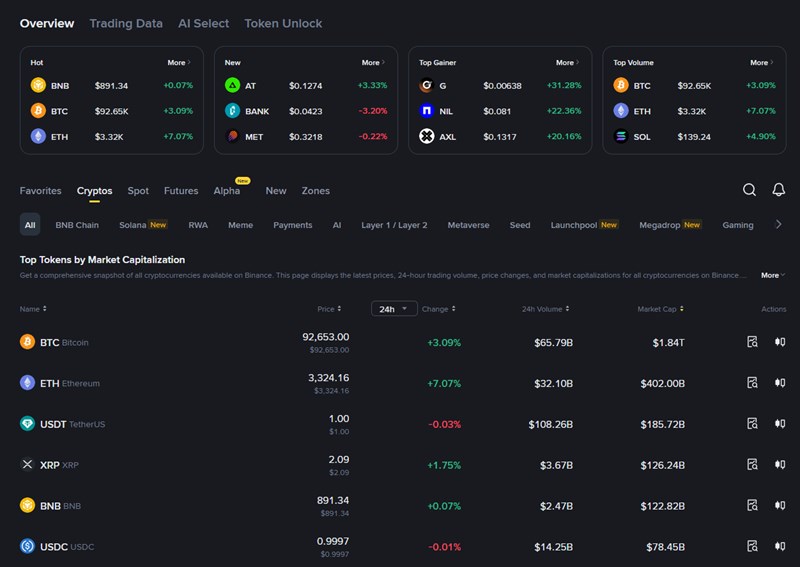The height and width of the screenshot is (567, 800).
Task: Click the AXL icon in Top Gainer card
Action: (427, 136)
